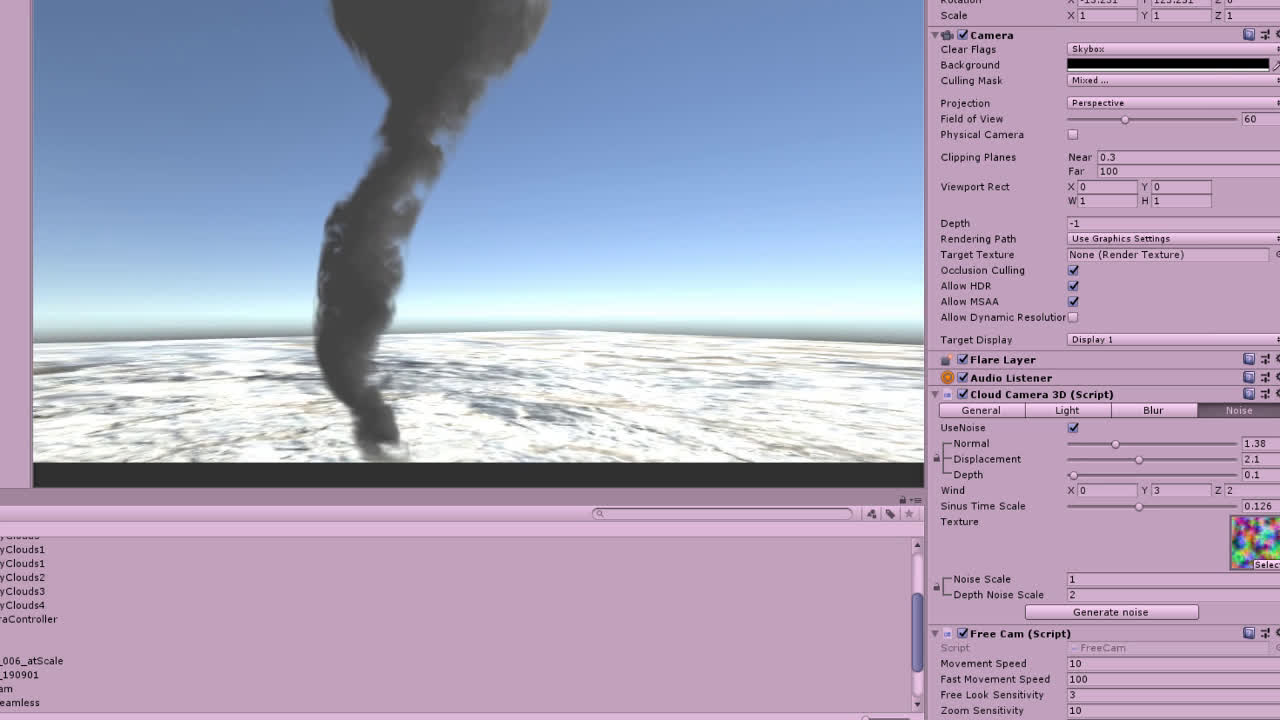The height and width of the screenshot is (720, 1280).
Task: Click the favorites star icon in Project panel
Action: pos(909,514)
